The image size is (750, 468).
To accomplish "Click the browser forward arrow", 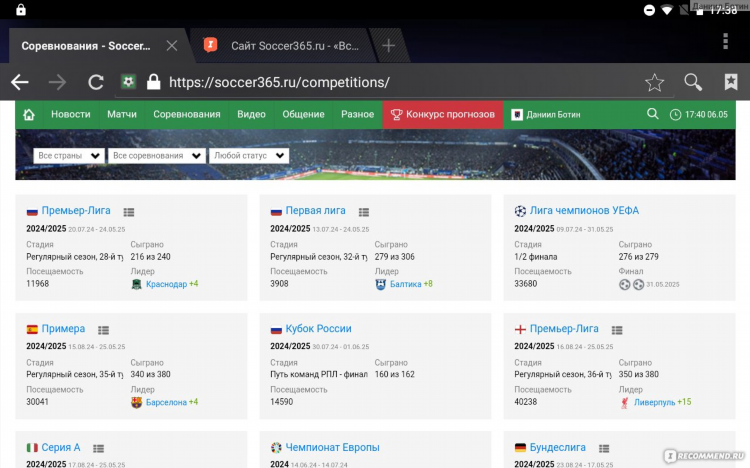I will [x=57, y=82].
